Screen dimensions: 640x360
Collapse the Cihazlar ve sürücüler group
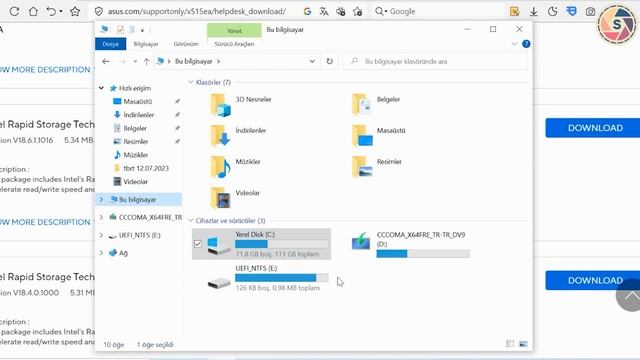click(190, 220)
